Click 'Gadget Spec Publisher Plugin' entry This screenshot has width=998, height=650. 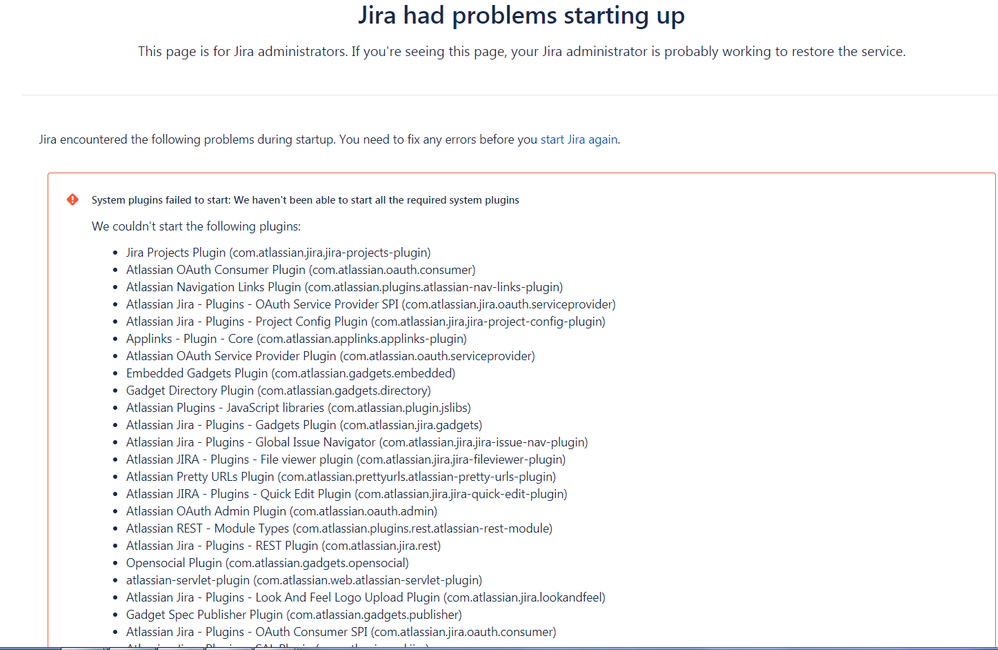point(293,614)
